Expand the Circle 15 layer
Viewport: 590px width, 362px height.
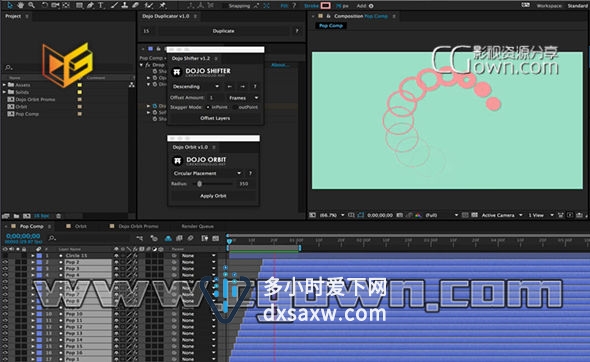tap(33, 256)
